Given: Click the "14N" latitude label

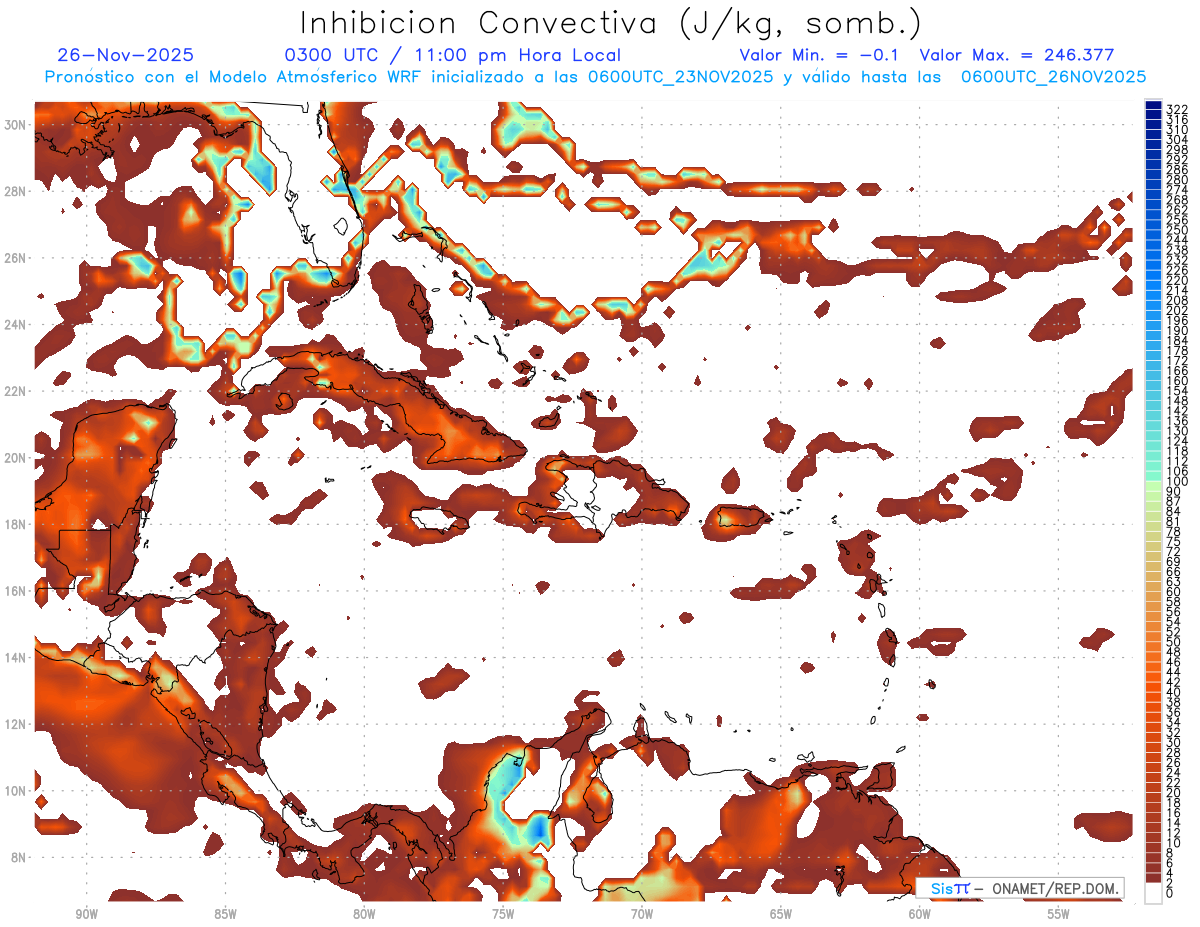Looking at the screenshot, I should (x=17, y=657).
